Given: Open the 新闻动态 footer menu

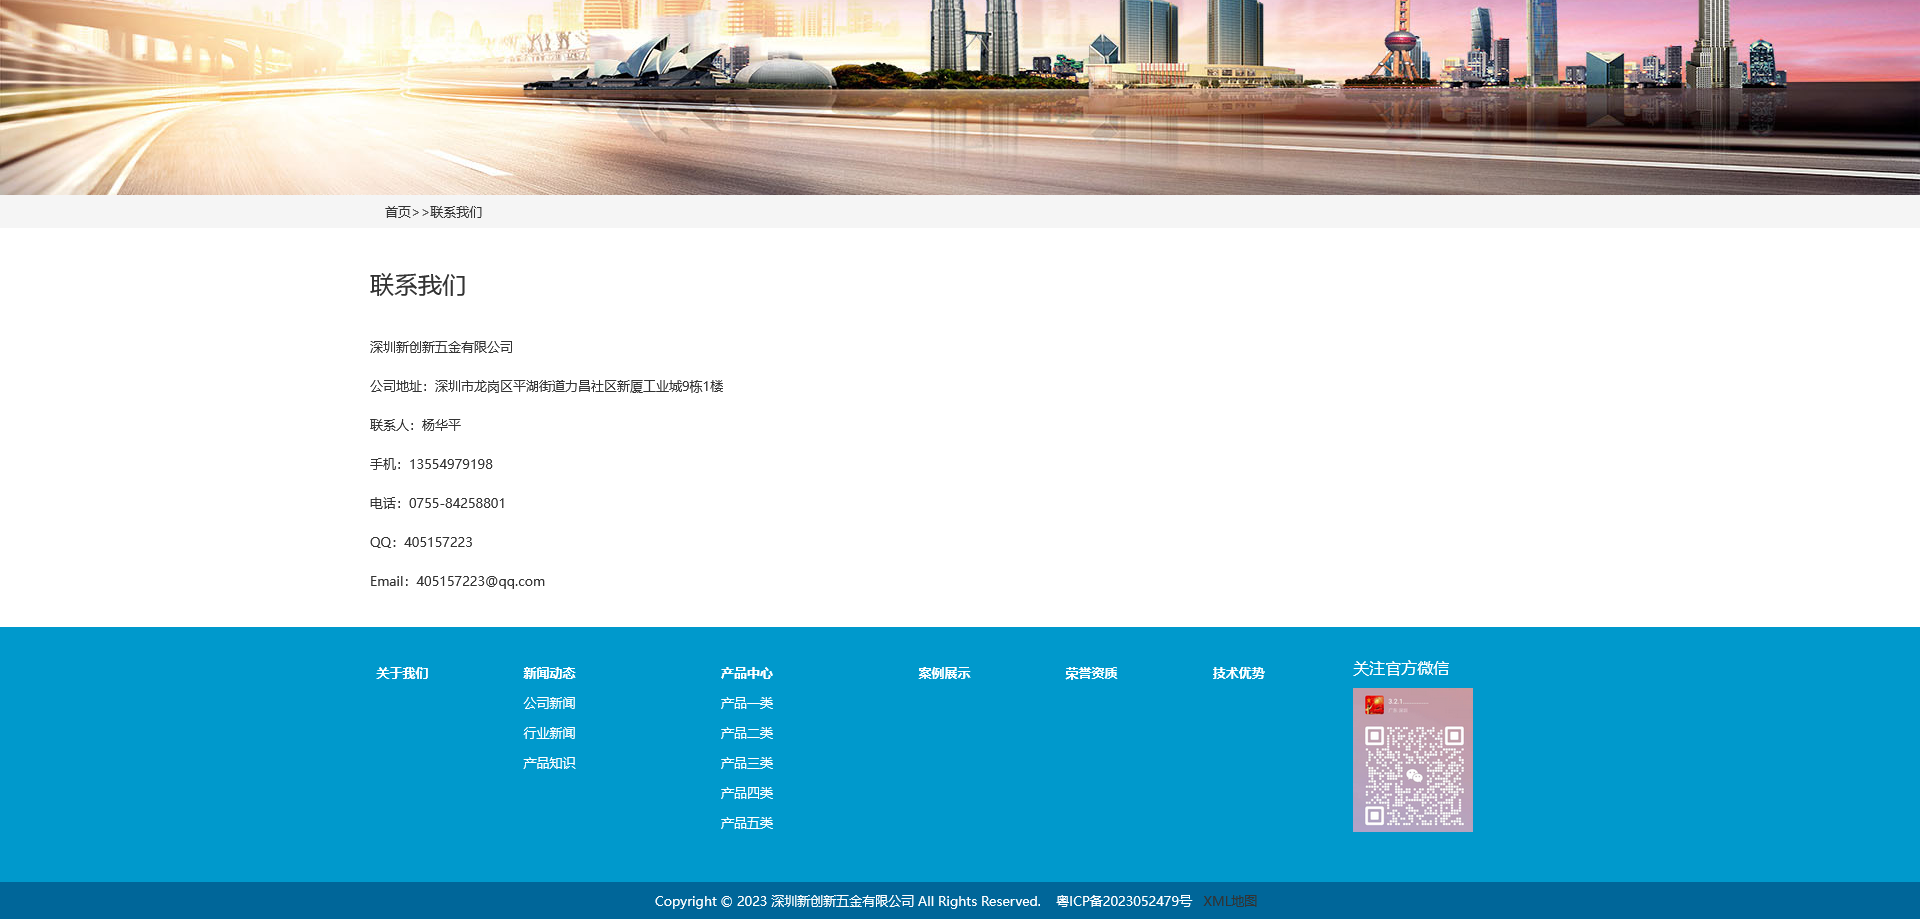Looking at the screenshot, I should (548, 673).
